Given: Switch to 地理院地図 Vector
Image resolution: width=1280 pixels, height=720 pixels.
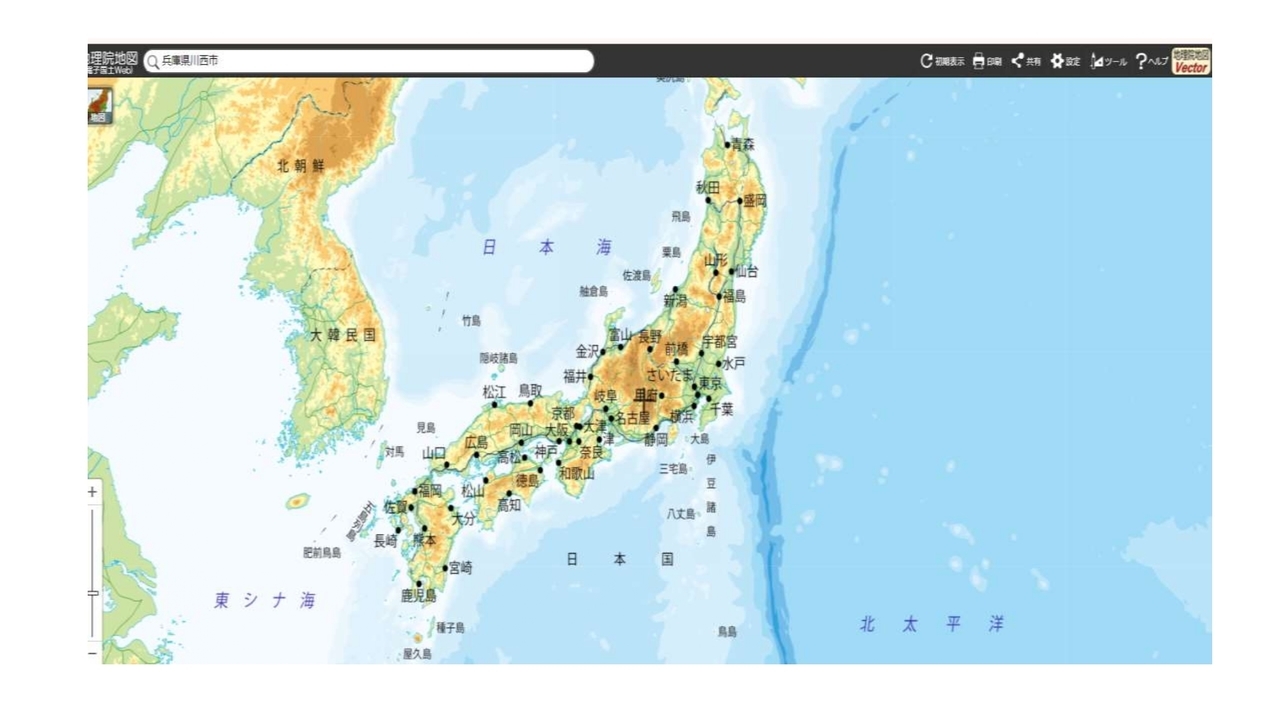Looking at the screenshot, I should [x=1191, y=61].
